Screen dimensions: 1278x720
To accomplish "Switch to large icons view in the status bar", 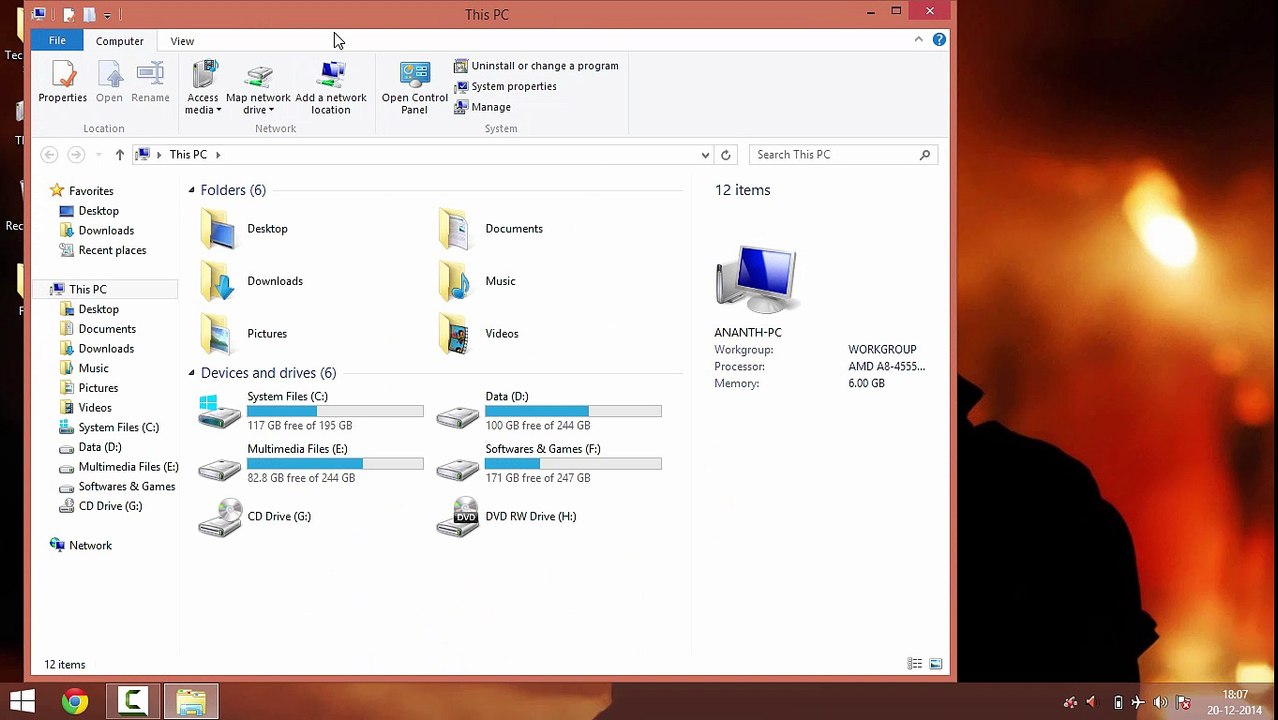I will coord(936,664).
